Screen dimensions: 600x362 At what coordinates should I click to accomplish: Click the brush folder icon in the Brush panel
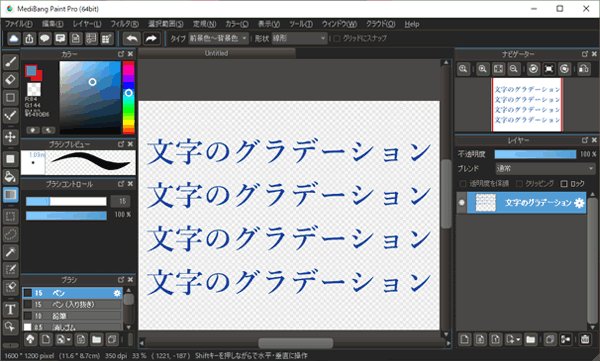[96, 339]
